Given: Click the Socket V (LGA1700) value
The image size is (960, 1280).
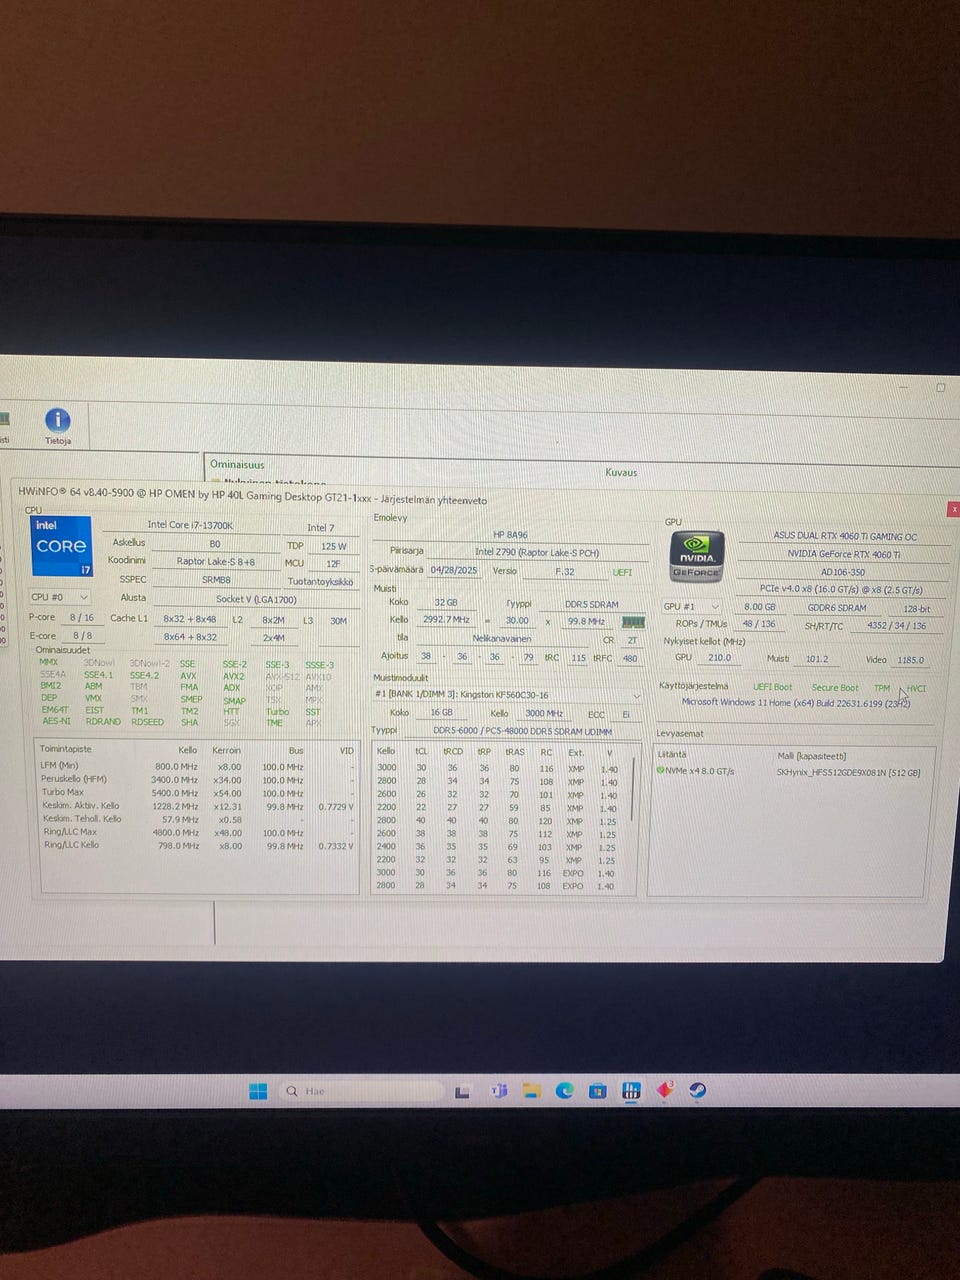Looking at the screenshot, I should pyautogui.click(x=256, y=599).
